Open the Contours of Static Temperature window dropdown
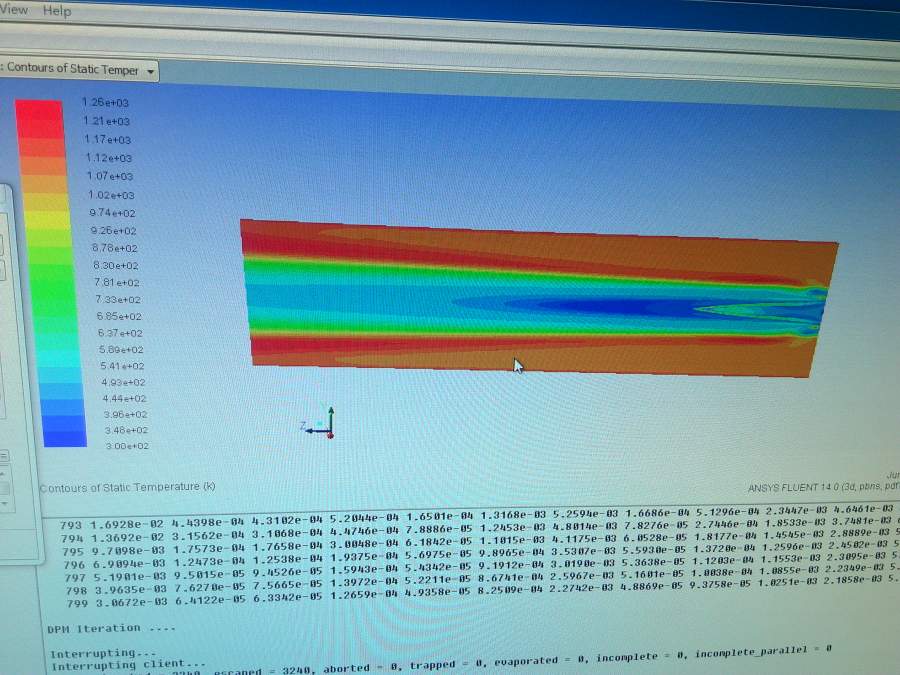The height and width of the screenshot is (675, 900). pos(150,72)
